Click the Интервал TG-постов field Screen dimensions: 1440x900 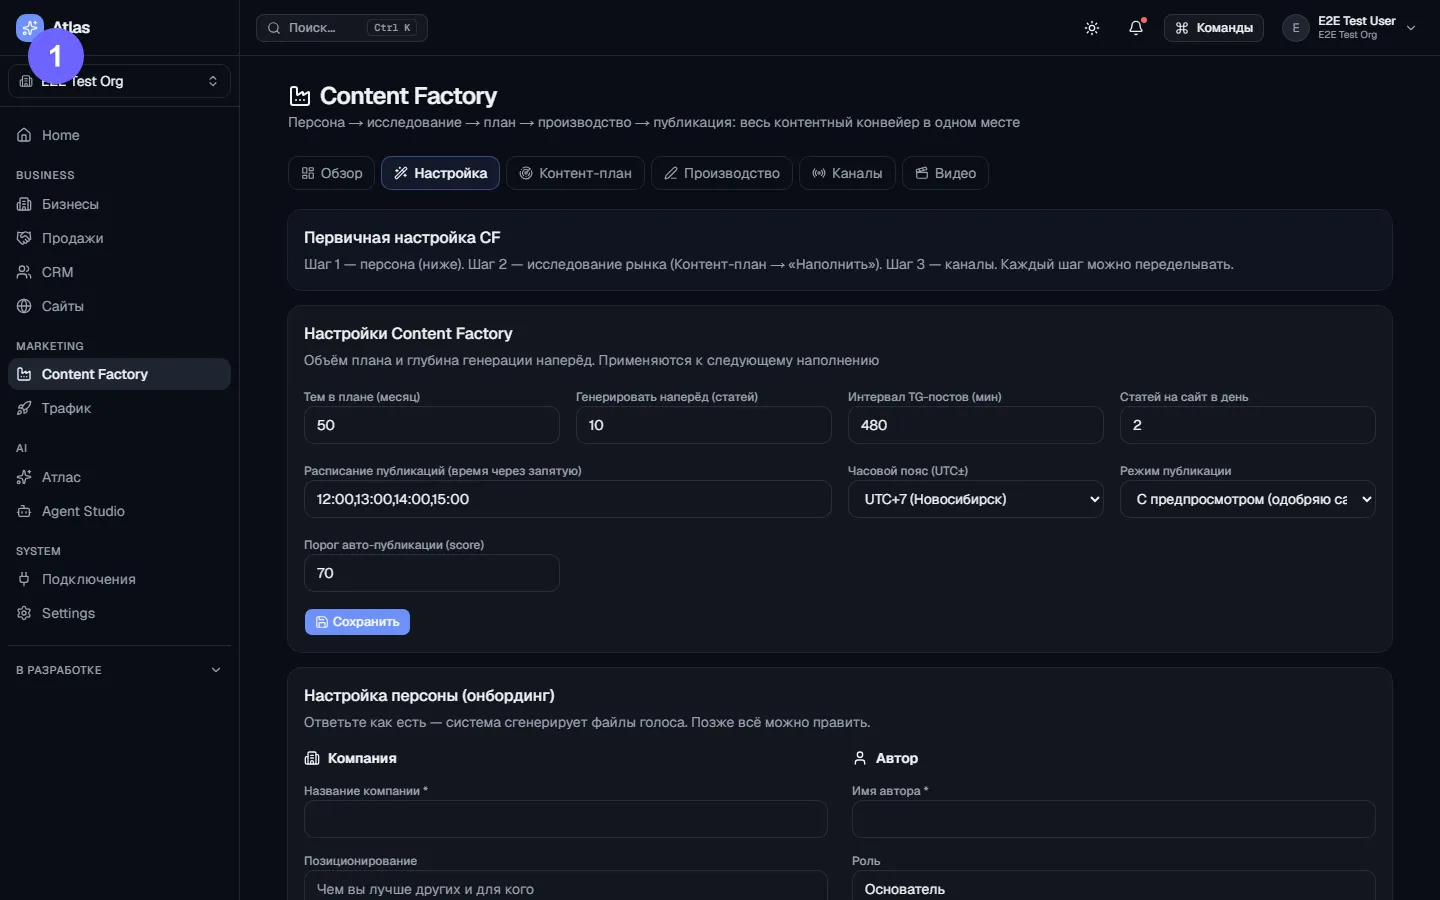pyautogui.click(x=976, y=425)
